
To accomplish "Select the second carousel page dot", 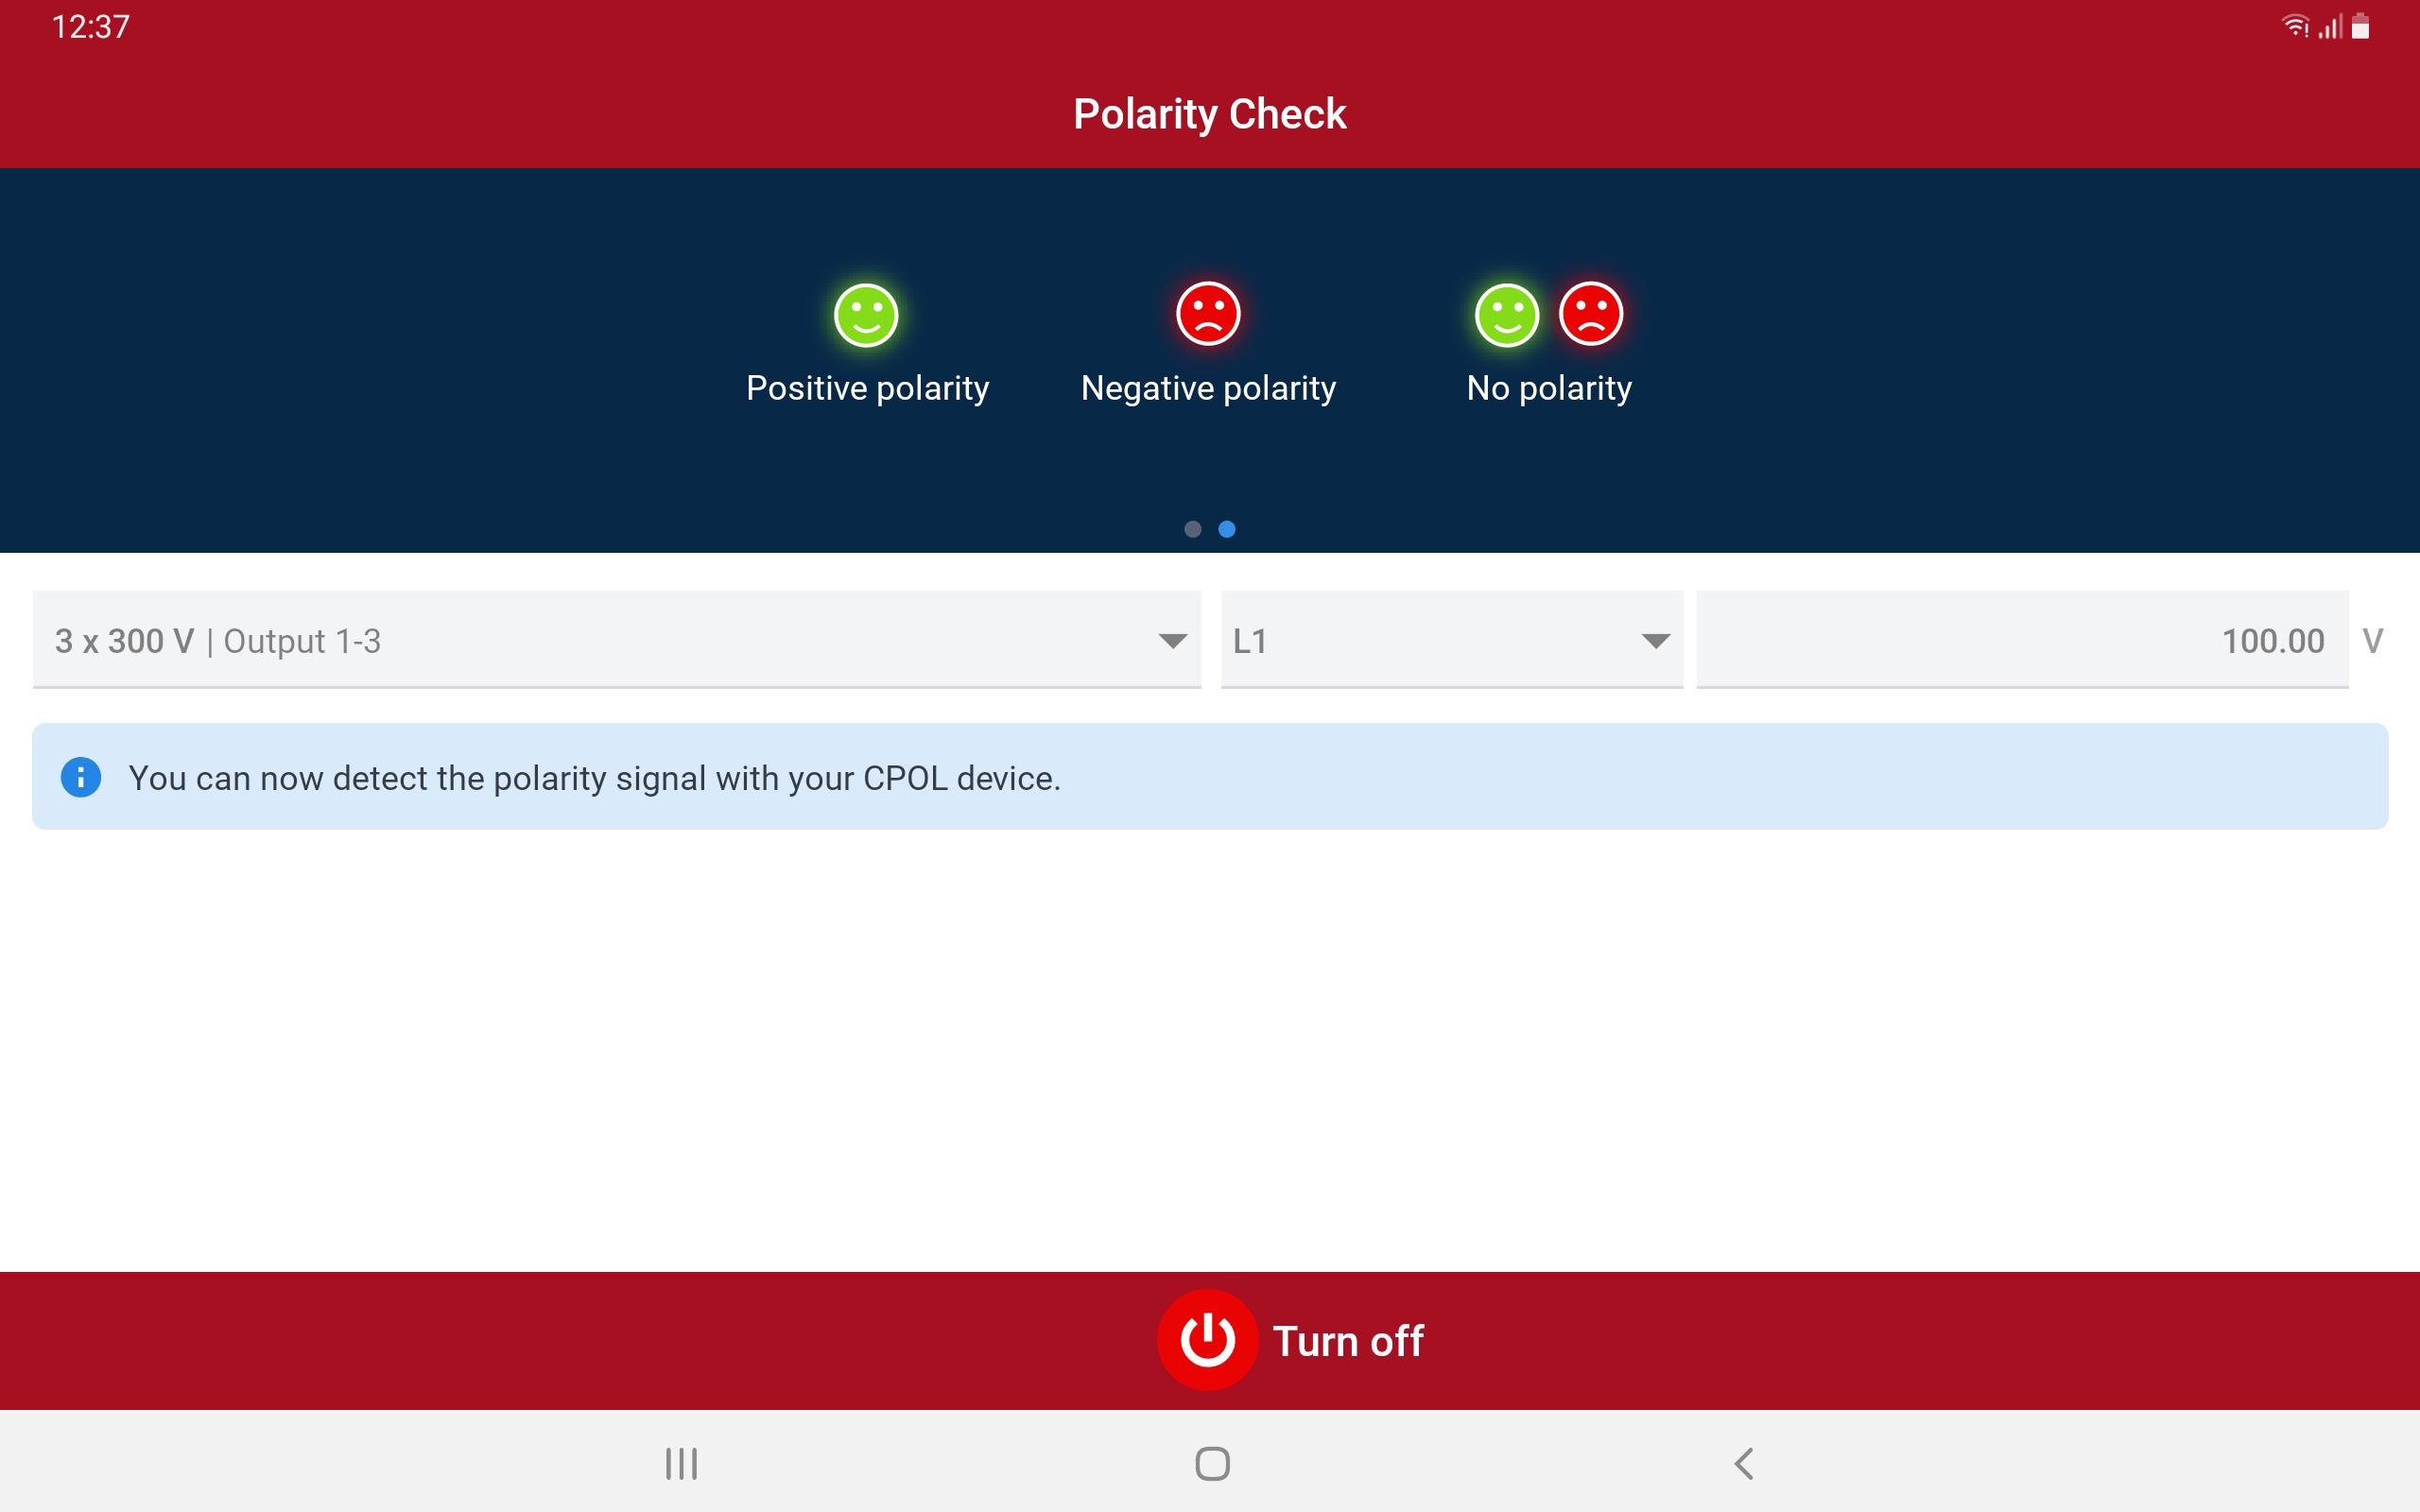I will tap(1227, 529).
